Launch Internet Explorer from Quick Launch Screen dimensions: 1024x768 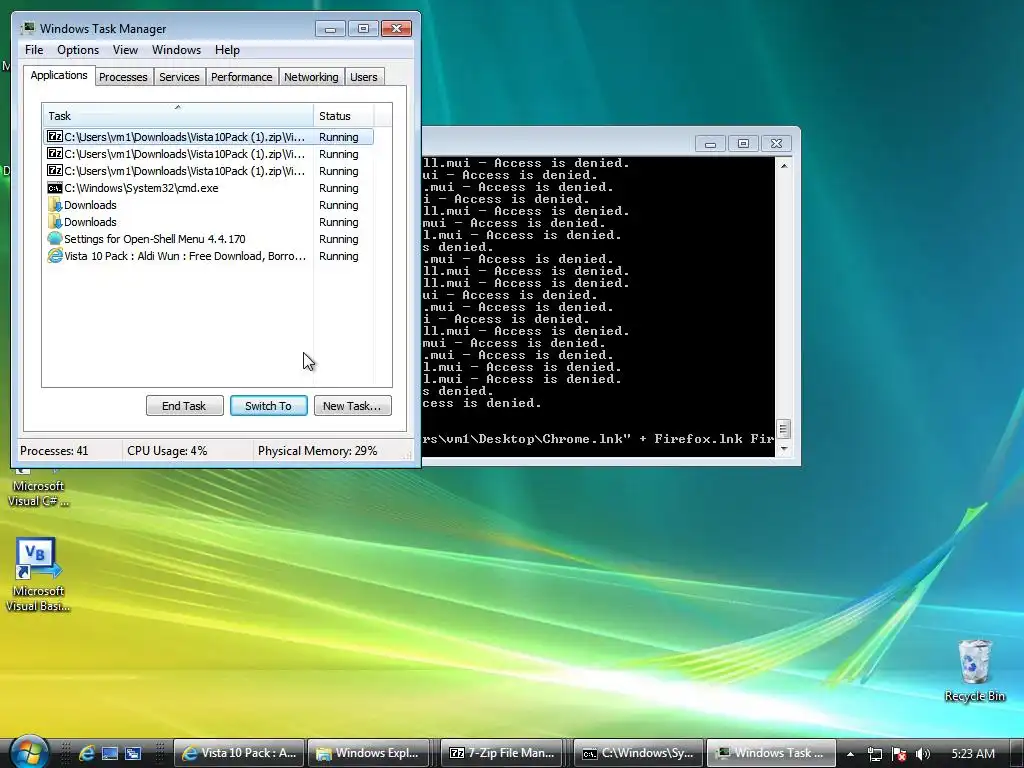[x=86, y=753]
